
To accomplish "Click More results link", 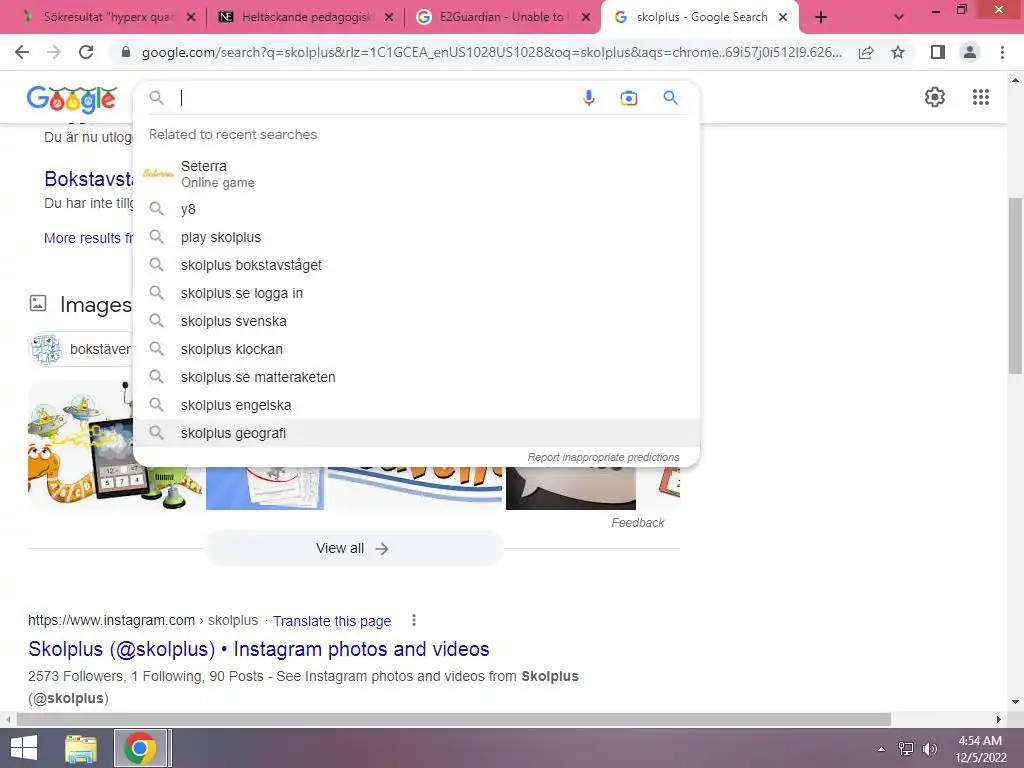I will click(x=88, y=238).
